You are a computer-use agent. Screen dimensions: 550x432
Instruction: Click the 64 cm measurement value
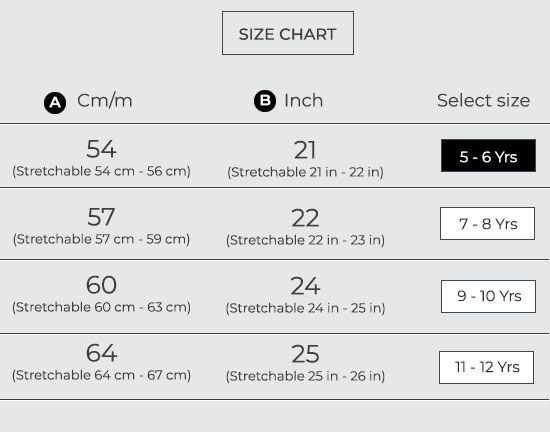point(101,353)
